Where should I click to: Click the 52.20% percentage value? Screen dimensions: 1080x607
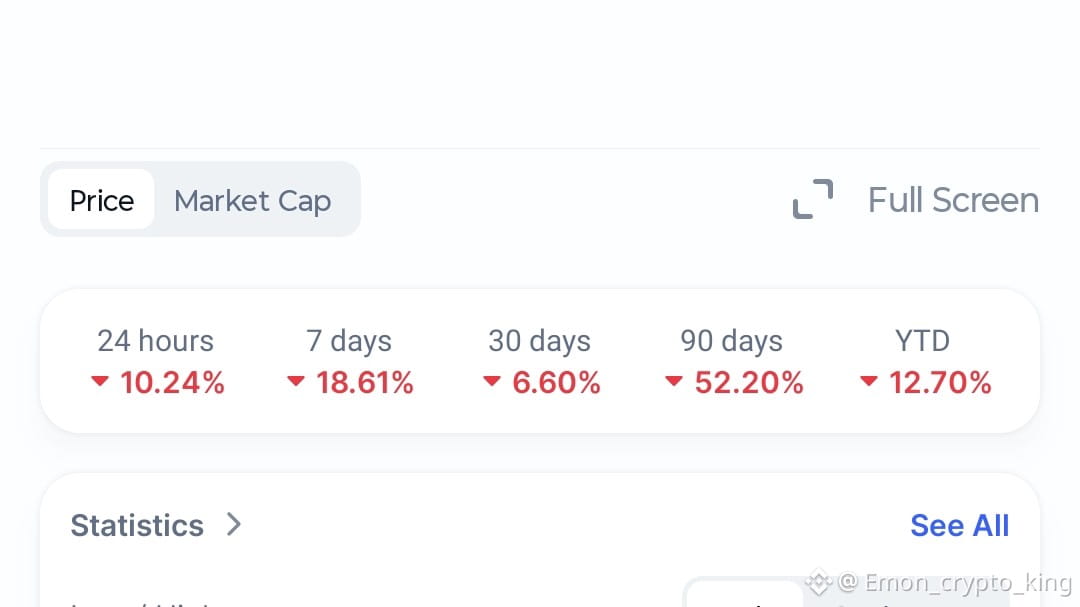click(x=749, y=382)
